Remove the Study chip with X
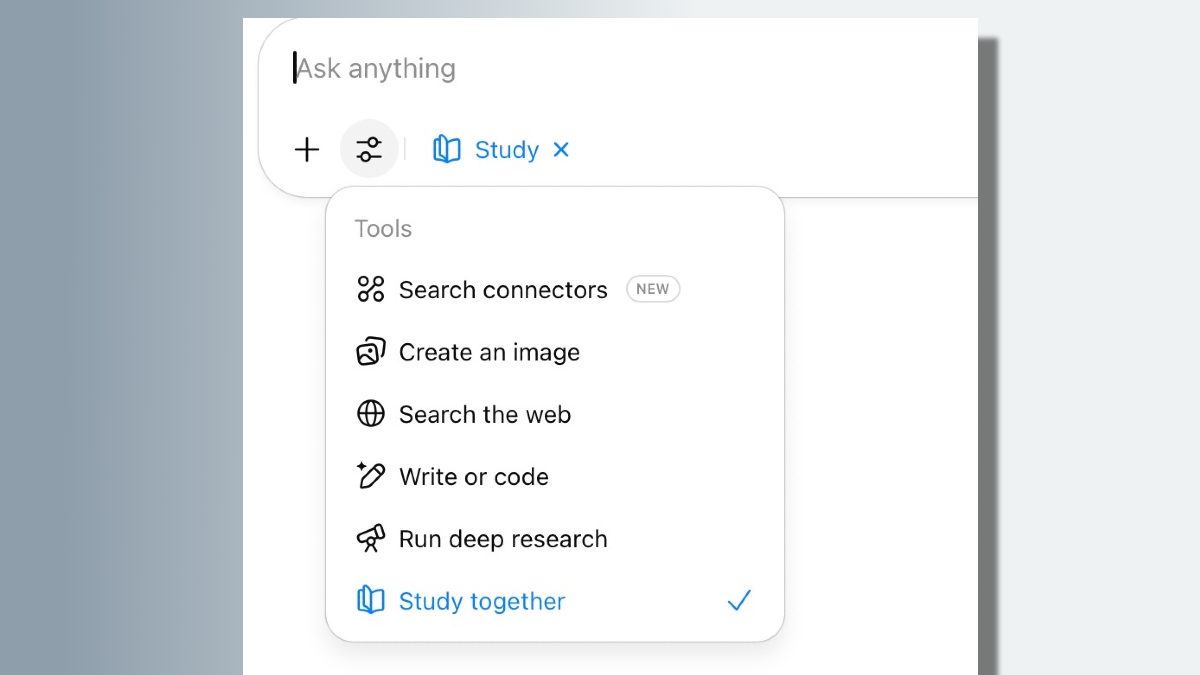Screen dimensions: 1200x675 tap(561, 150)
